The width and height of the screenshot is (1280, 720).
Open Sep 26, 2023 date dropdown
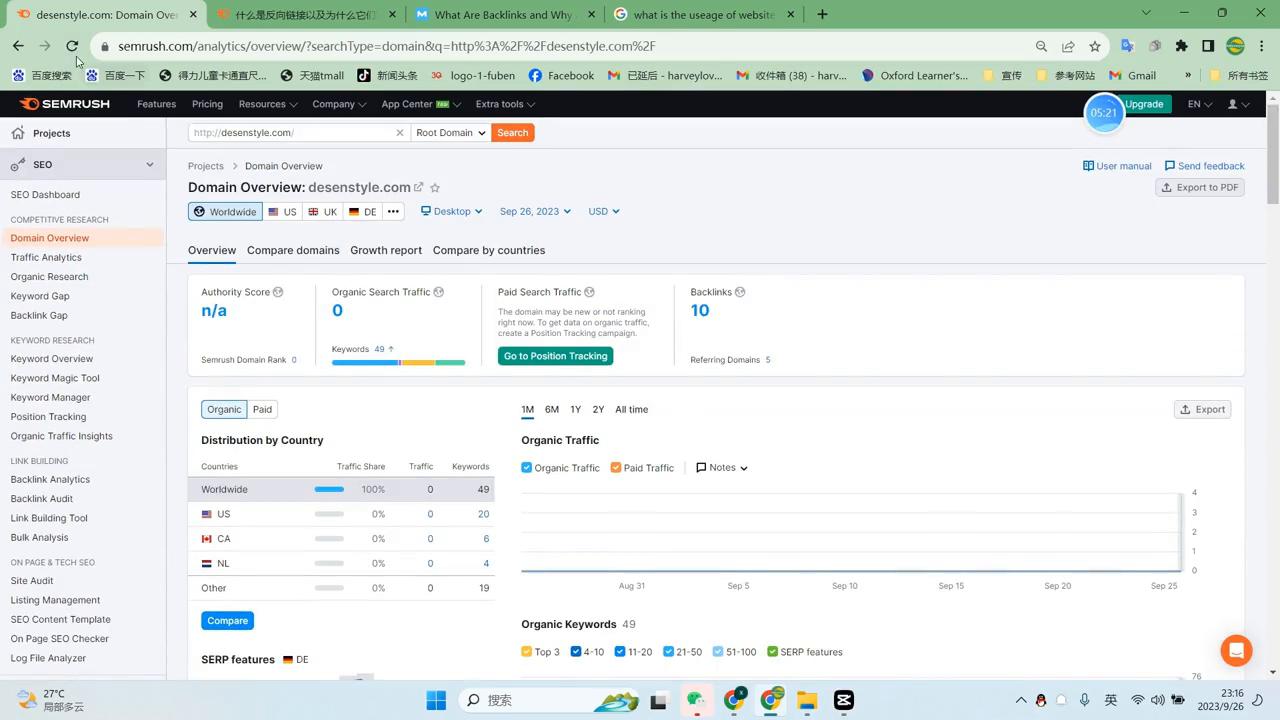[x=535, y=211]
